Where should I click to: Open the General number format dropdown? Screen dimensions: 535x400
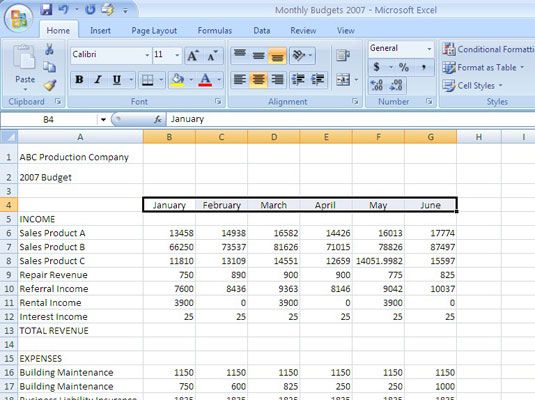coord(429,49)
